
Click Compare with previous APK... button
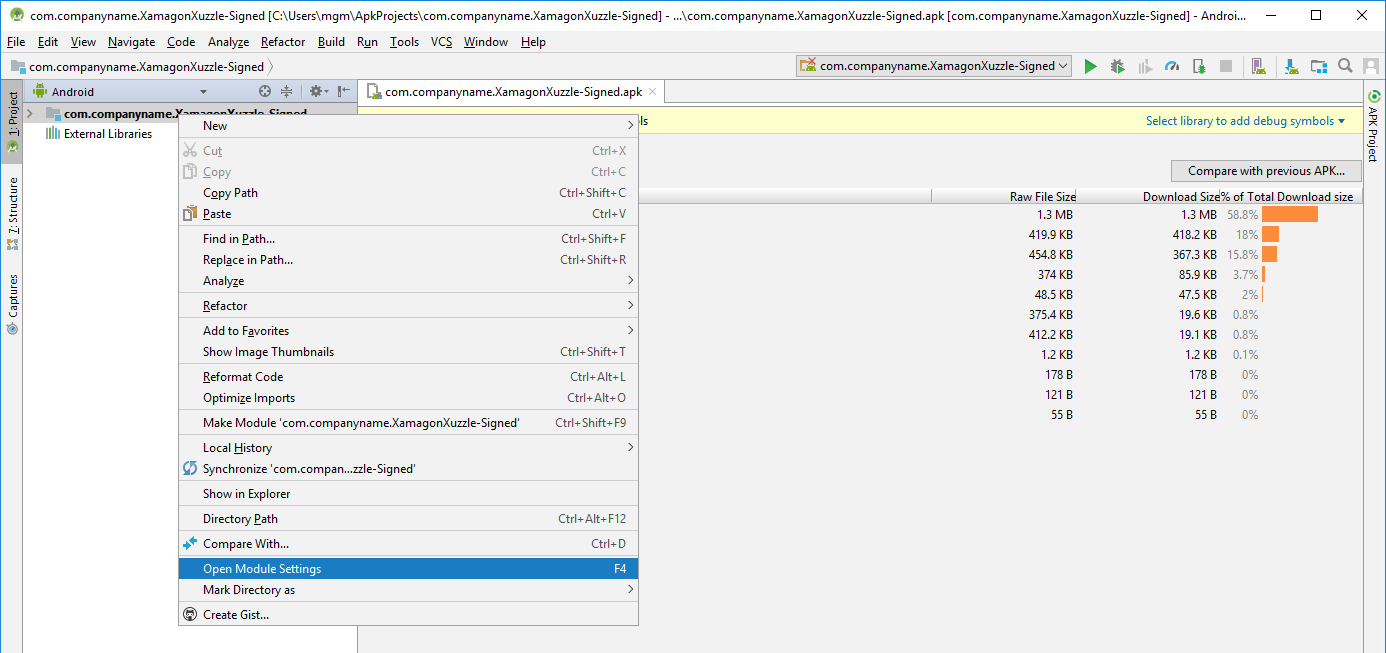[x=1266, y=171]
